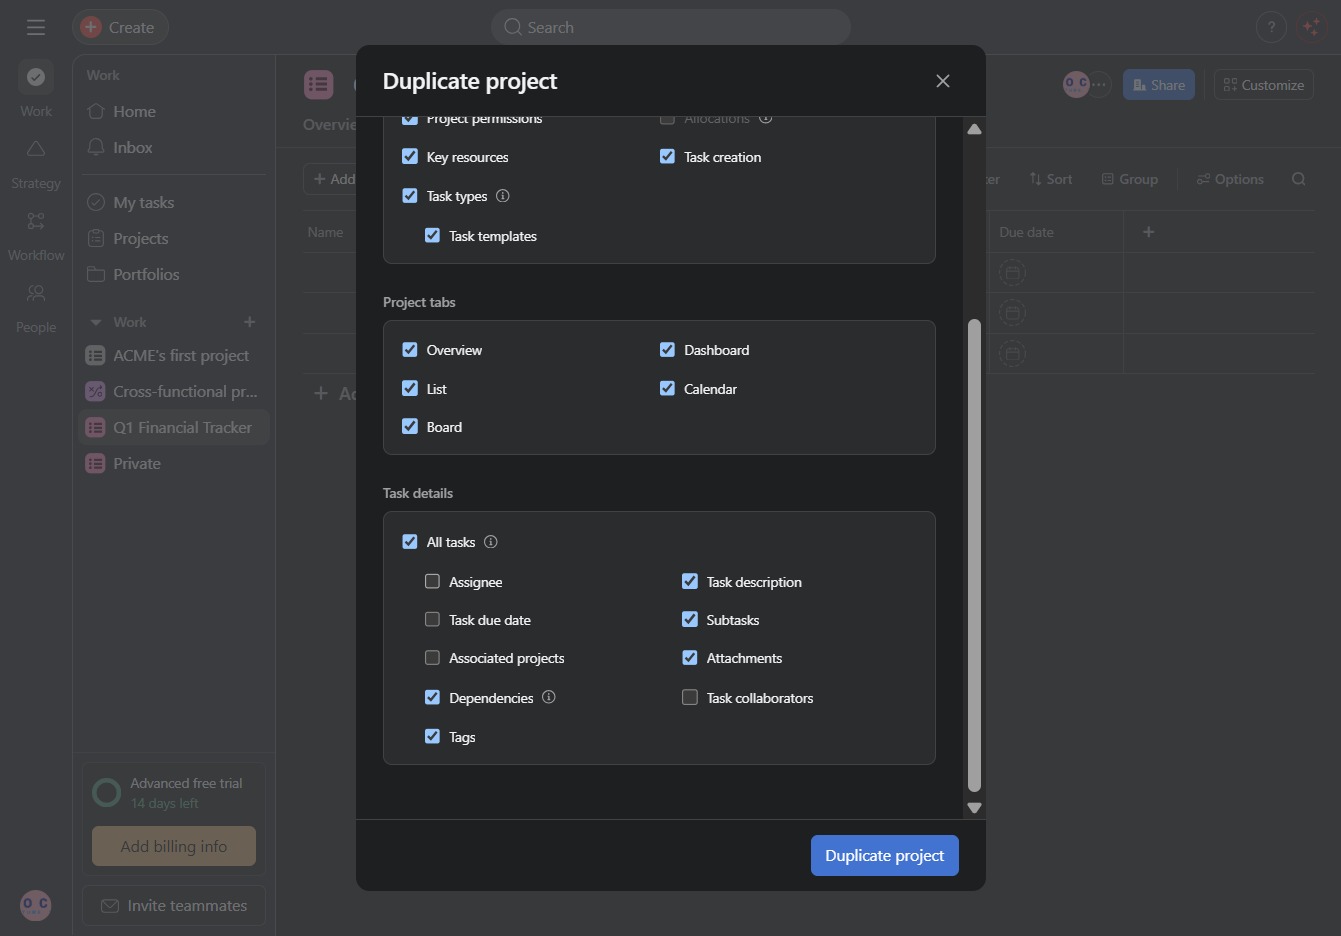
Task: Check the Task collaborators checkbox
Action: point(690,697)
